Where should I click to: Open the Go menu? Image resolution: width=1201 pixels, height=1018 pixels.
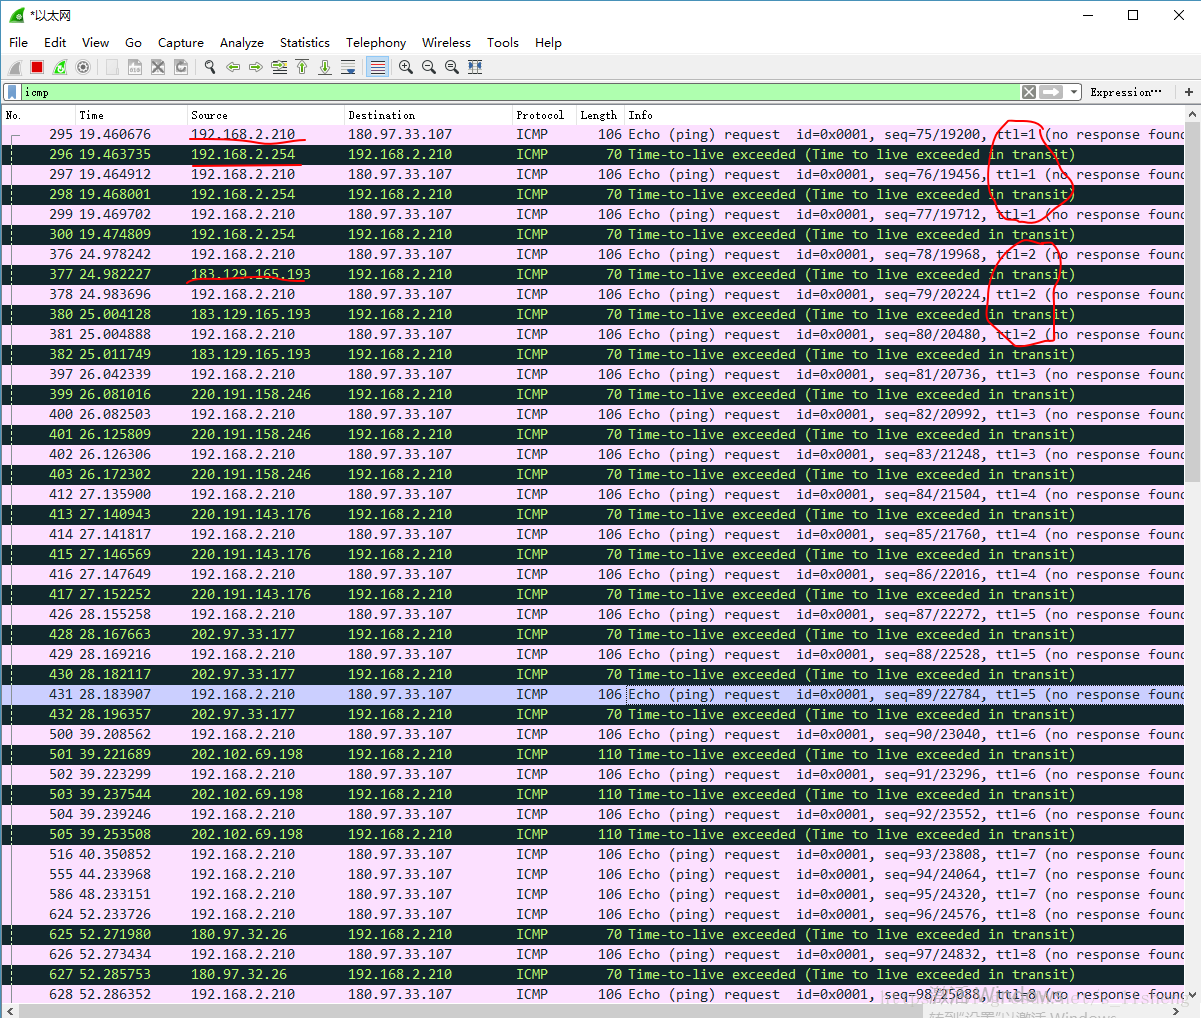(x=133, y=43)
